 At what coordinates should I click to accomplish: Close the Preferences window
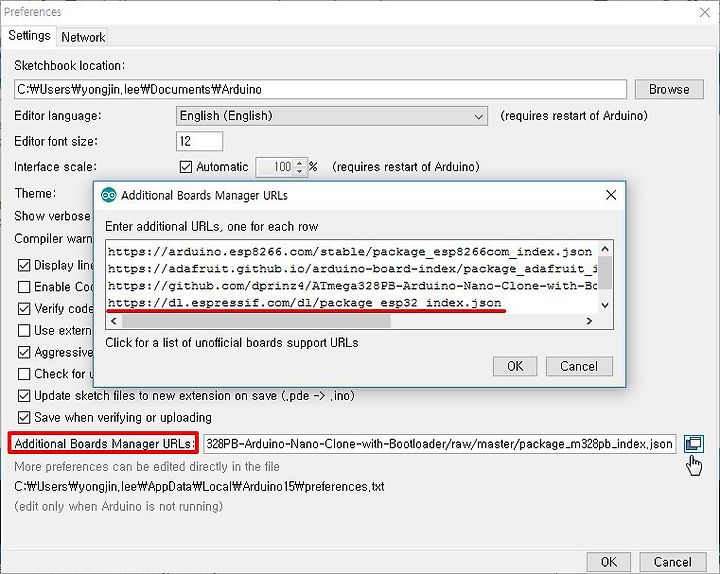[705, 12]
